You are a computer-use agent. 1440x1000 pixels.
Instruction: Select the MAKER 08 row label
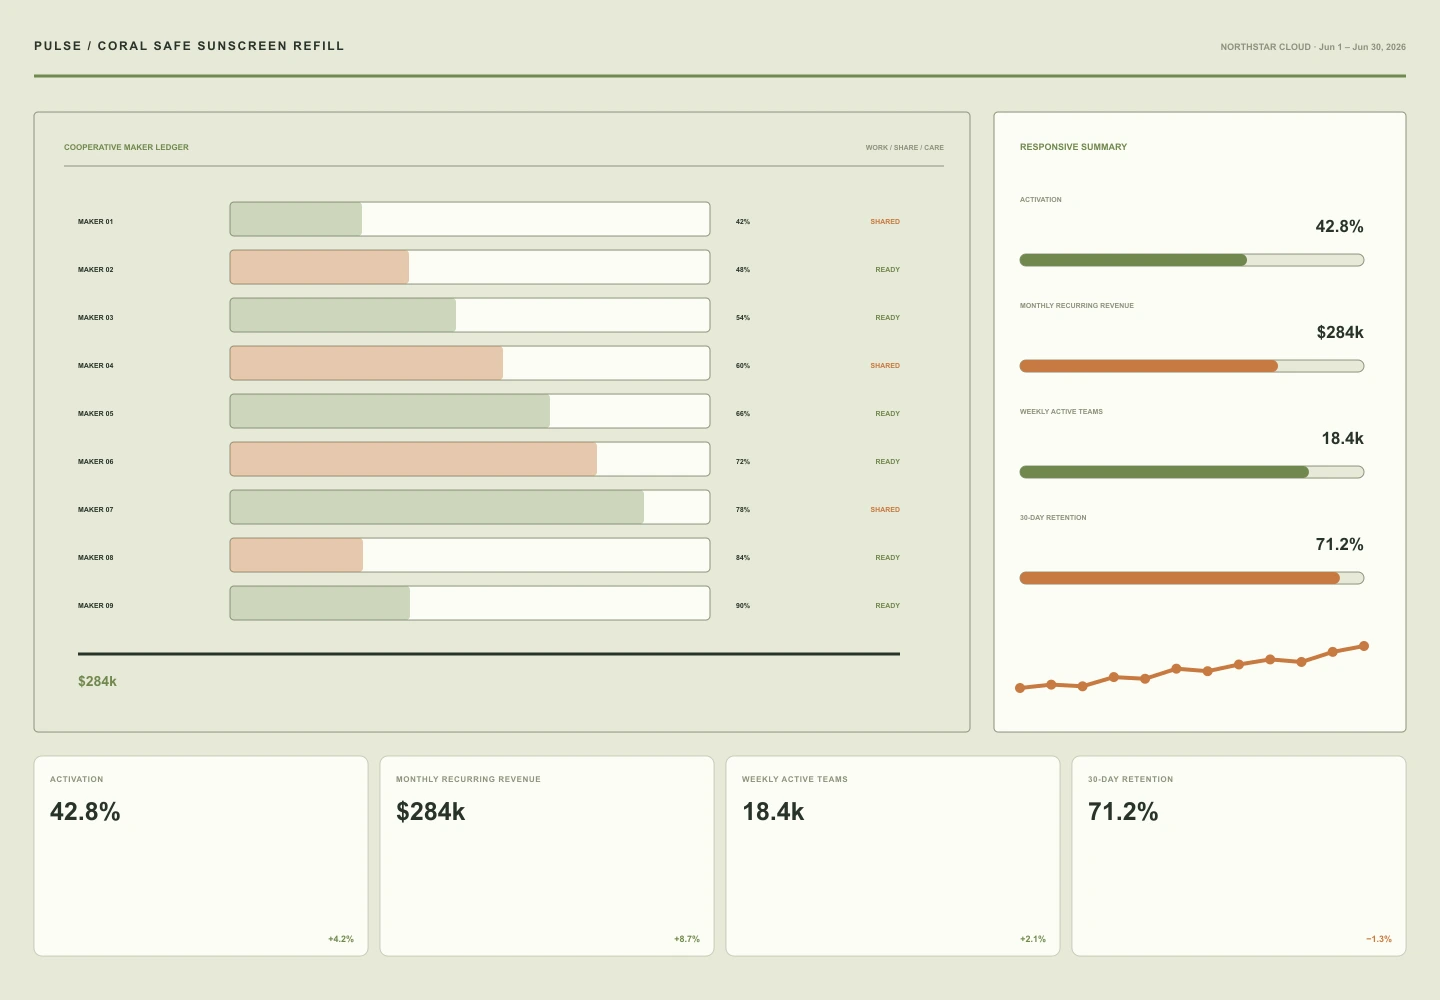click(x=96, y=558)
